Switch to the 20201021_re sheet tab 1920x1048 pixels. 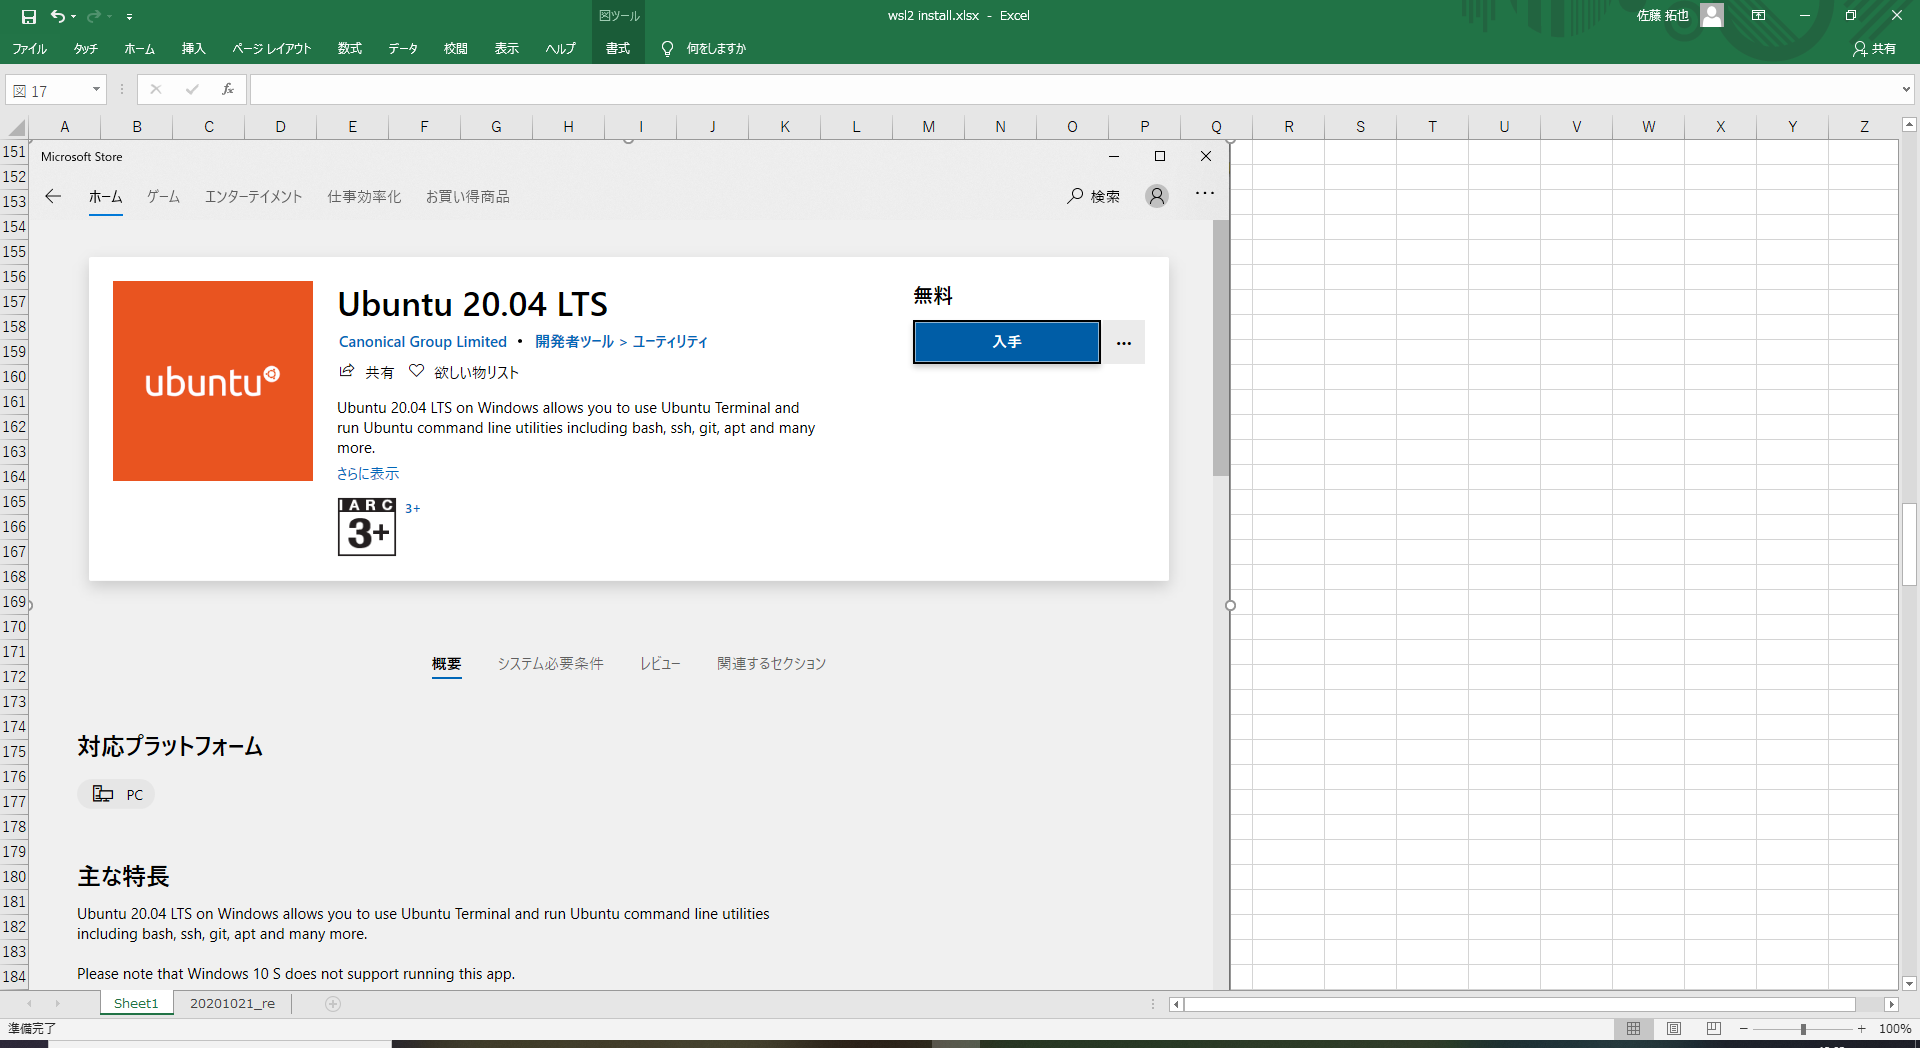pyautogui.click(x=232, y=1004)
